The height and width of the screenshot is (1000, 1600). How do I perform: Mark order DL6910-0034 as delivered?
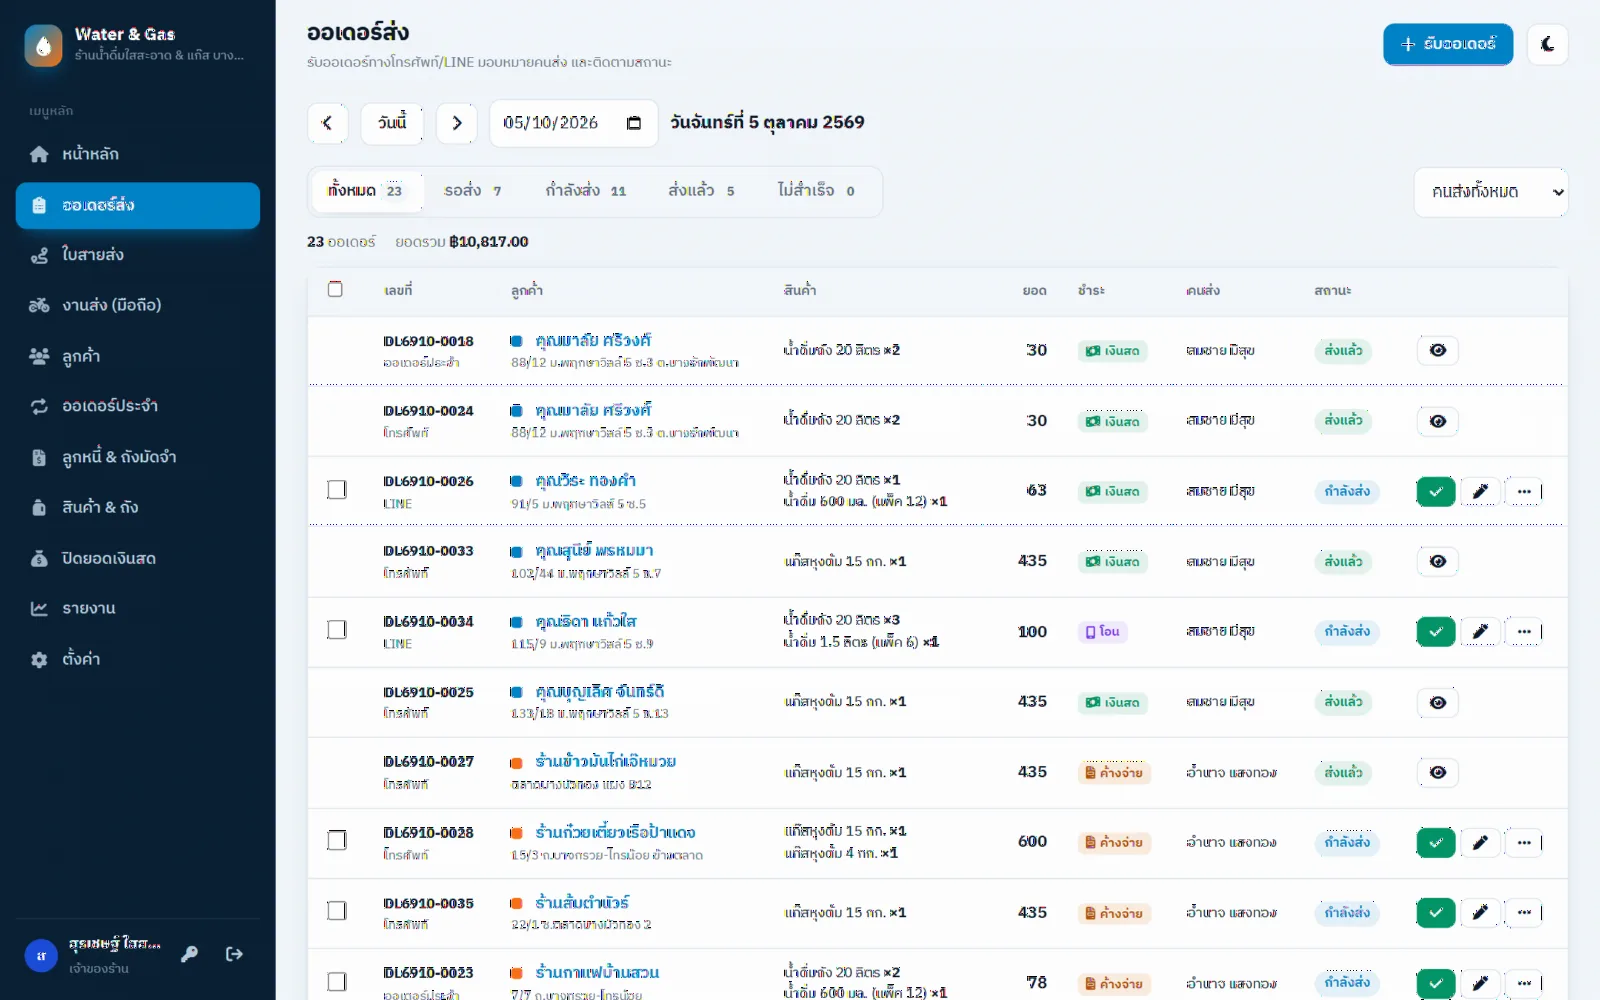click(1435, 632)
